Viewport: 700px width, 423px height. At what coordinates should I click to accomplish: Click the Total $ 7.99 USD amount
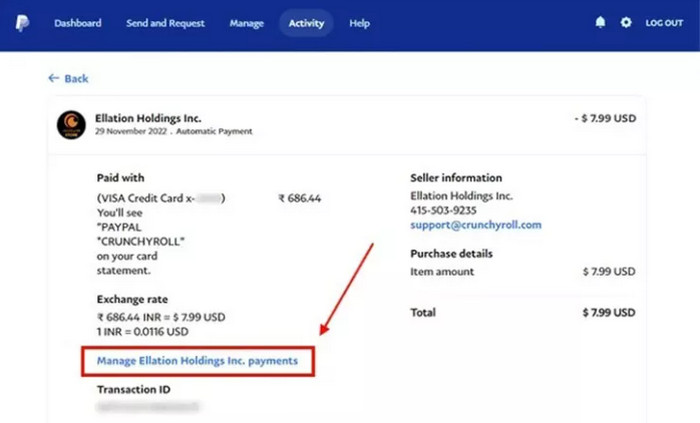[x=609, y=313]
